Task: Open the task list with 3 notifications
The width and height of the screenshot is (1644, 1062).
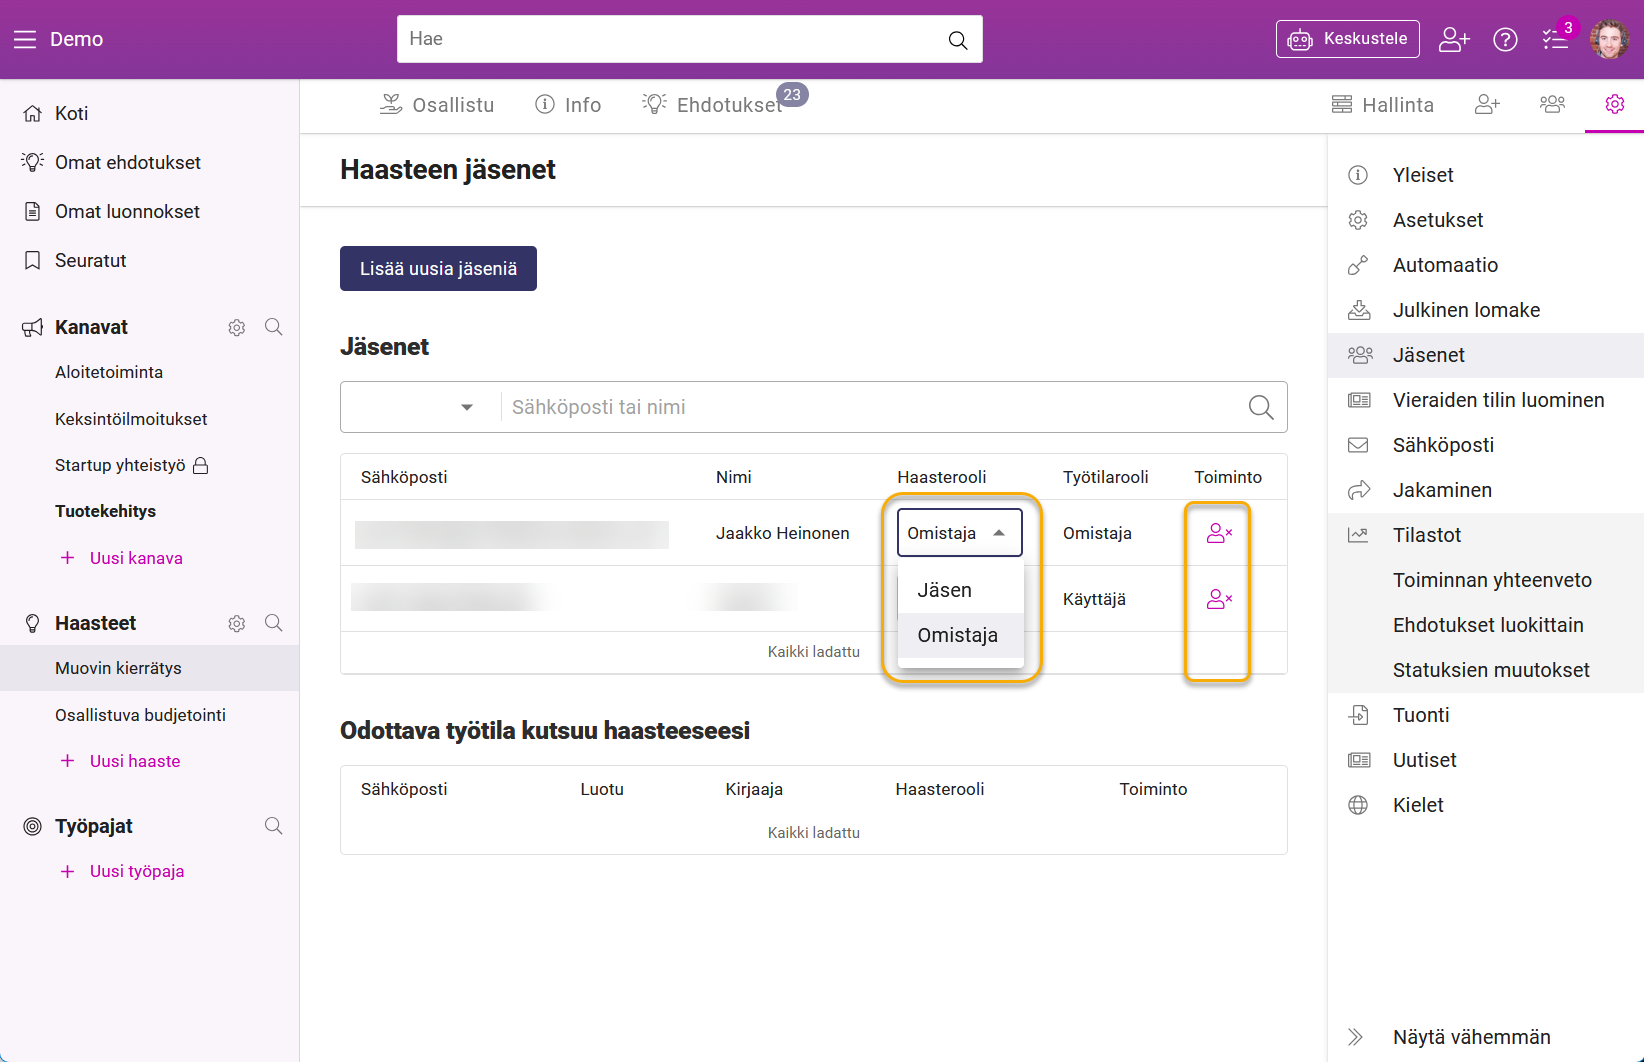Action: tap(1555, 39)
